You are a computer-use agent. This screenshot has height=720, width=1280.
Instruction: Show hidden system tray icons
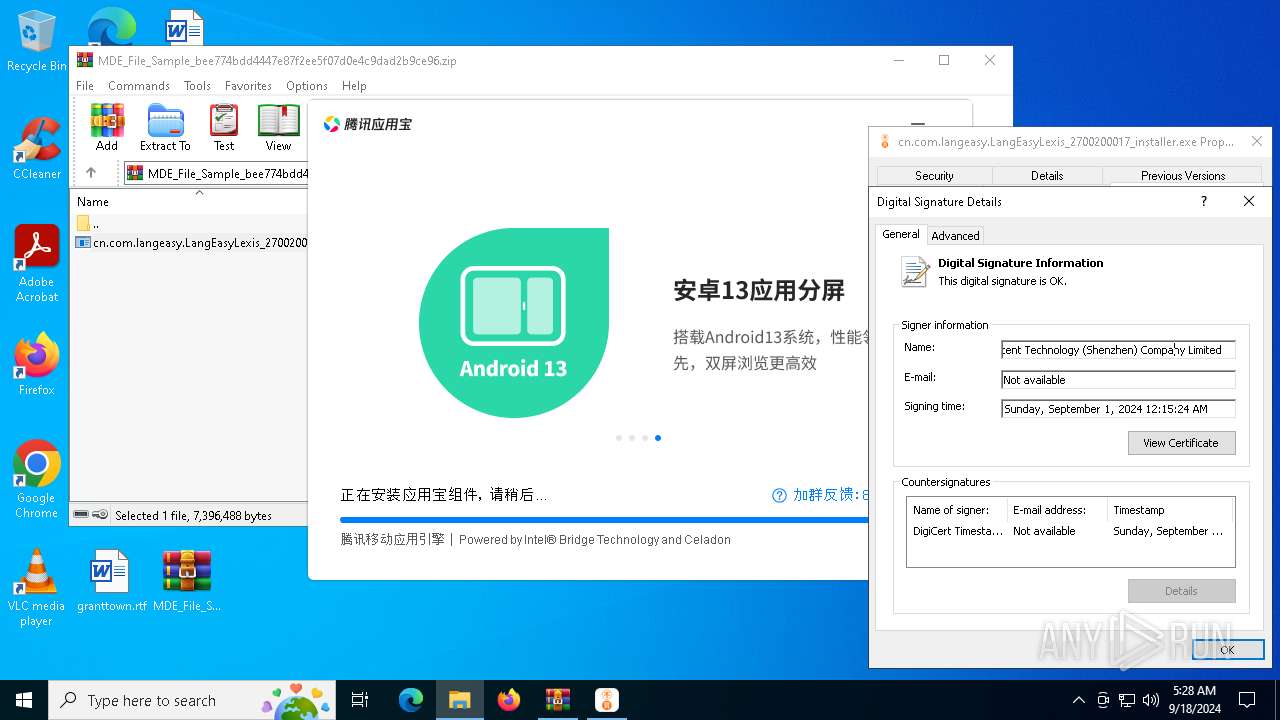click(1078, 700)
